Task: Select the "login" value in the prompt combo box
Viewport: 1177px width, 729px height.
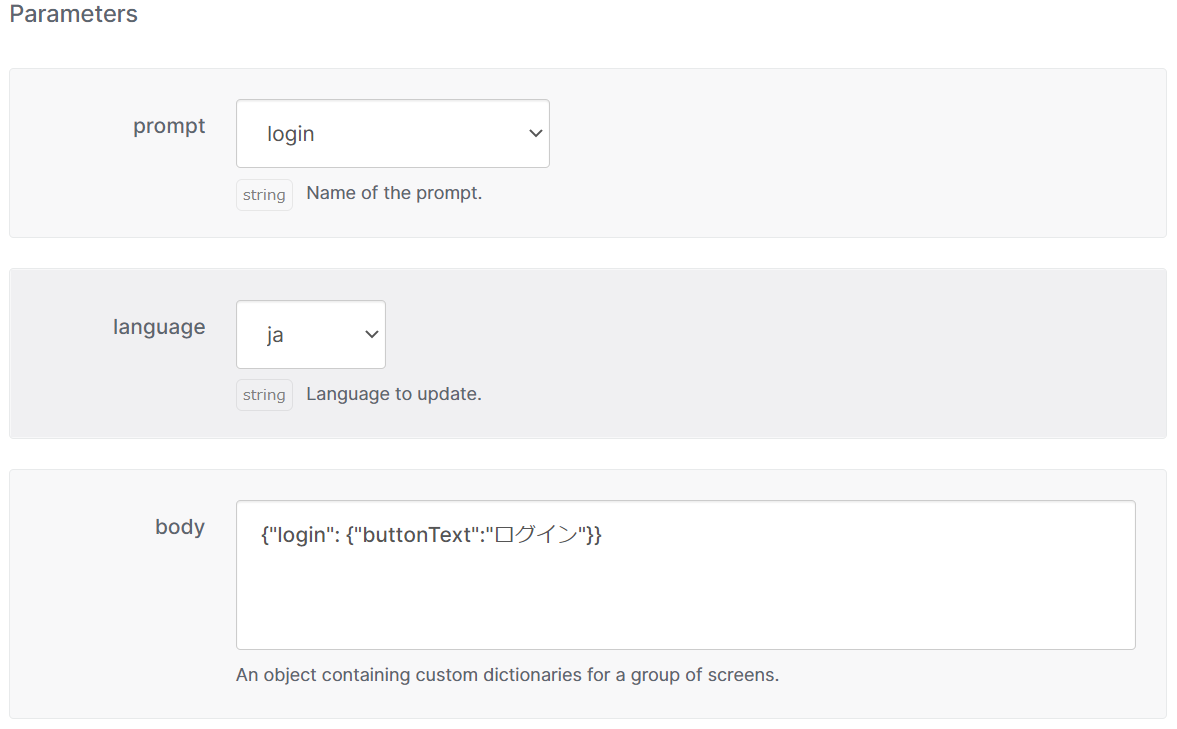Action: [x=289, y=133]
